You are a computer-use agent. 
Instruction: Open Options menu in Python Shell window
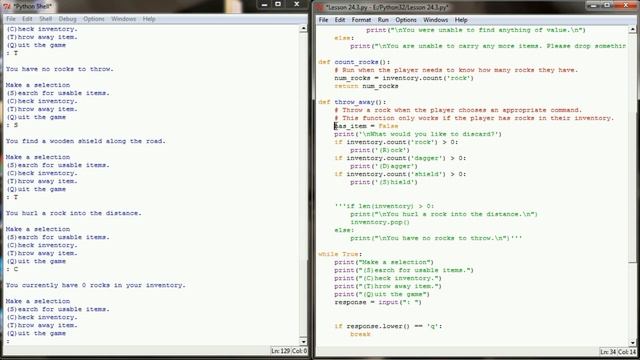pyautogui.click(x=94, y=19)
